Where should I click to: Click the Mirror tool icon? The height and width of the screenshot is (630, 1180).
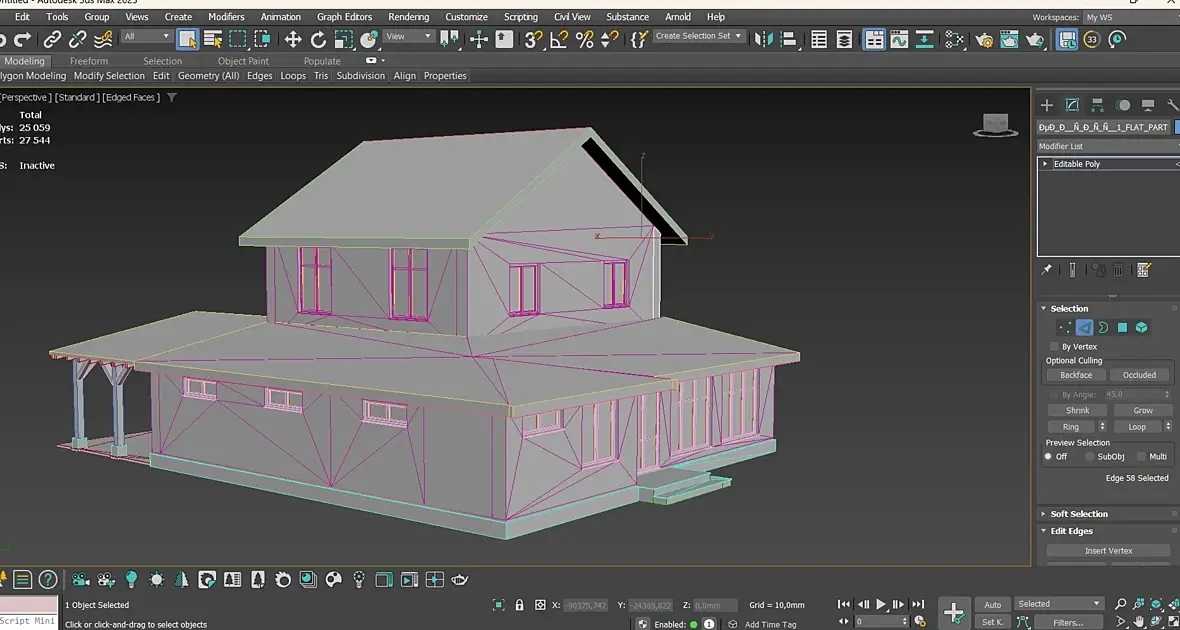point(764,39)
